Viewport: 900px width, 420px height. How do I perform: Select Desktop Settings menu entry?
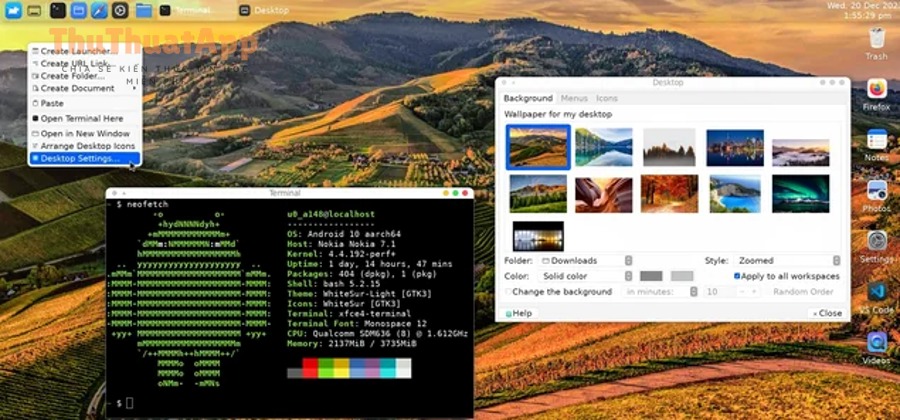[84, 158]
